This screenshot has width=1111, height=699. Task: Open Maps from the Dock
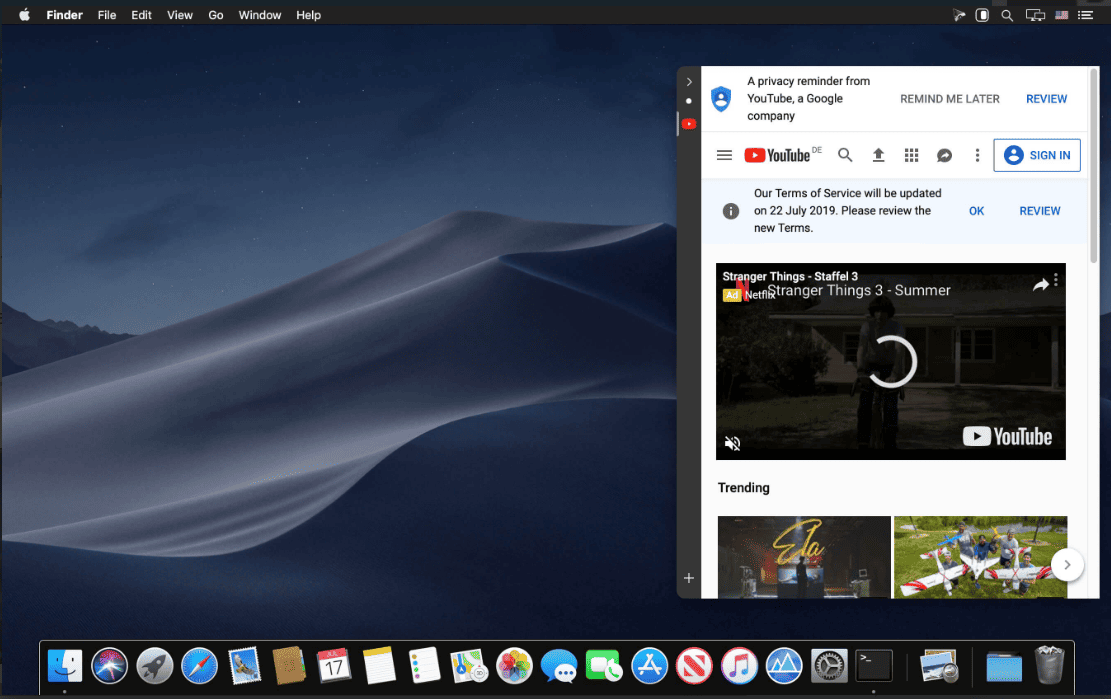coord(469,666)
